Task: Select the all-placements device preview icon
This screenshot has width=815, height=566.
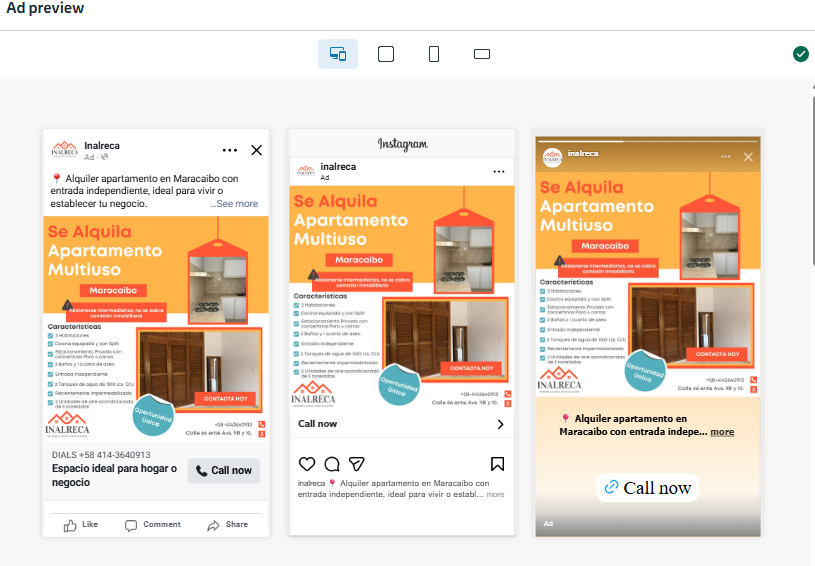Action: (x=338, y=54)
